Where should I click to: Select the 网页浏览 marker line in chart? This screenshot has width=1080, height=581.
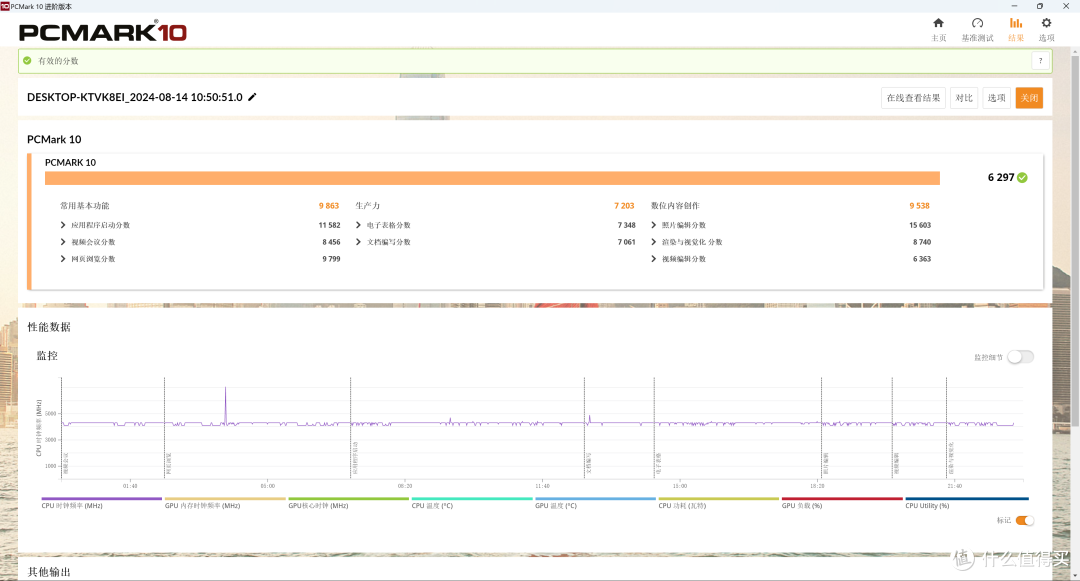(165, 427)
